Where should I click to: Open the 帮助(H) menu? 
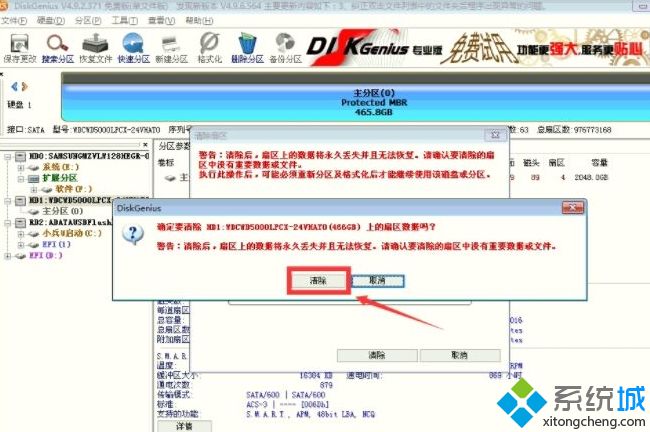(x=199, y=20)
